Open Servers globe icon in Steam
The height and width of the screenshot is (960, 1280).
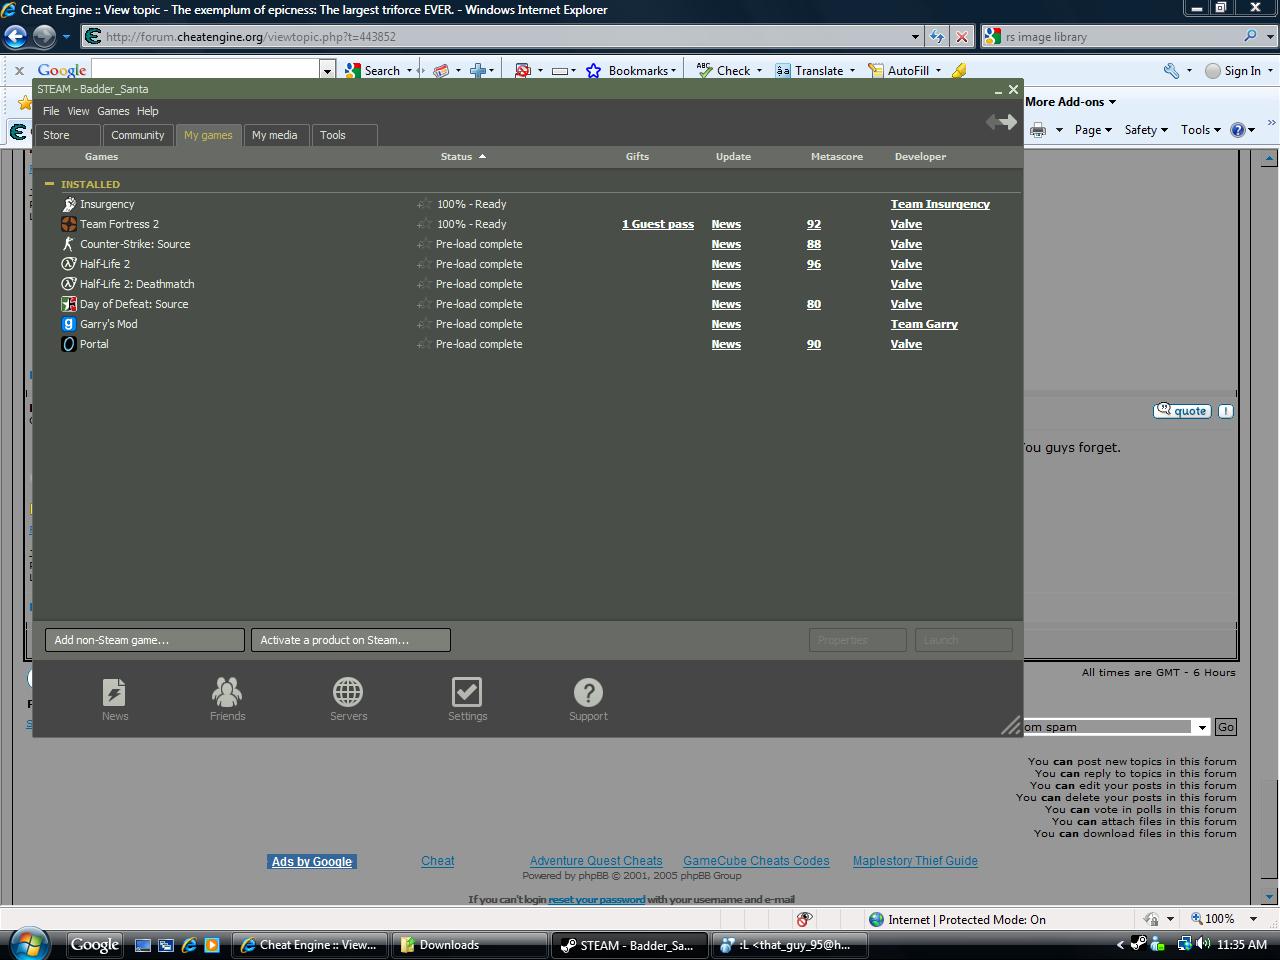point(348,699)
